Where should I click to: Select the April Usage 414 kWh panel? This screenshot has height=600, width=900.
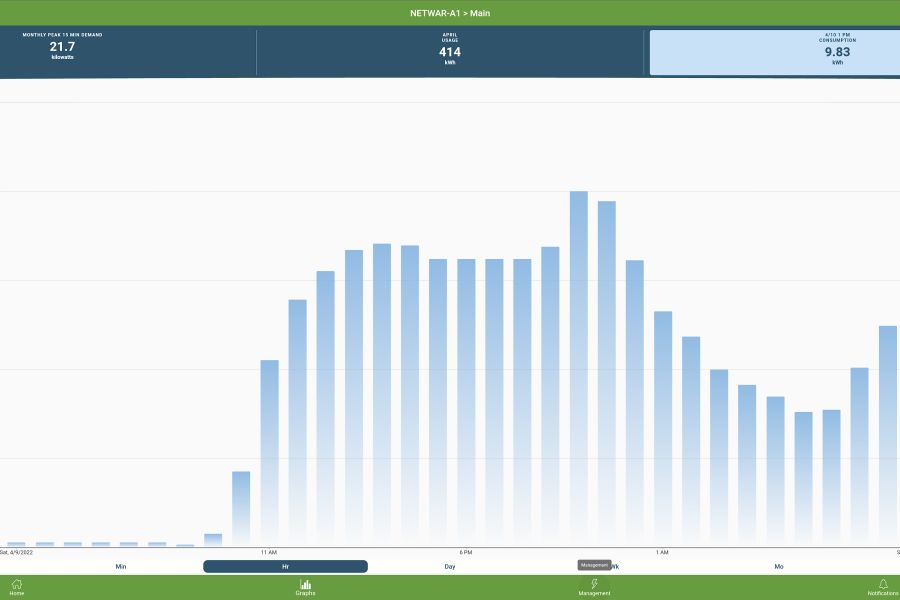pos(450,52)
